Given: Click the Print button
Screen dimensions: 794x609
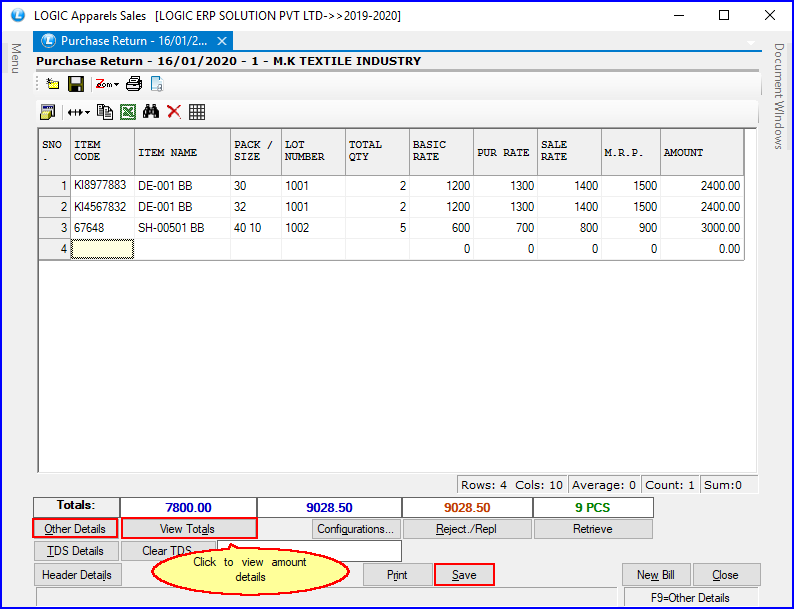Looking at the screenshot, I should 397,575.
